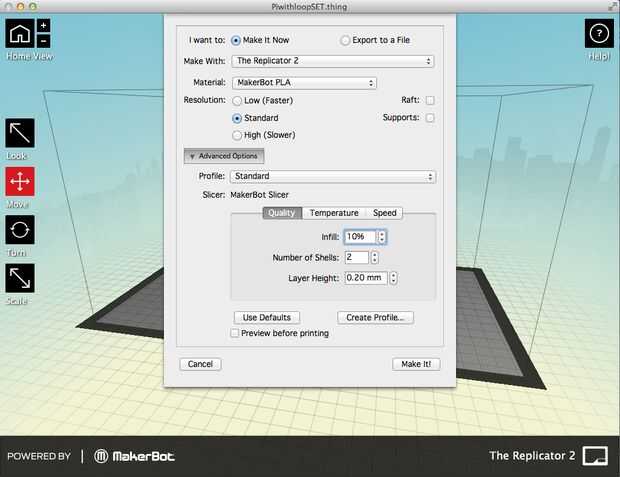Tick Preview before printing checkbox
This screenshot has width=620, height=477.
click(235, 333)
